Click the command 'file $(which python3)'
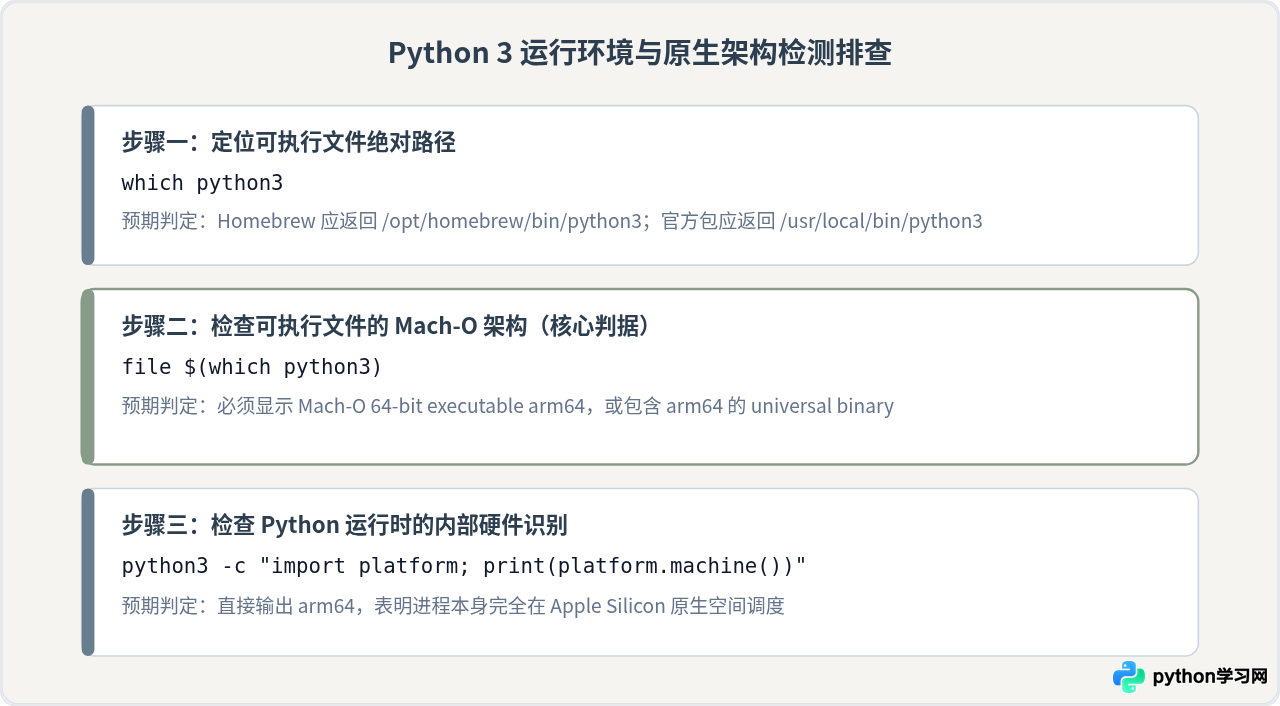The width and height of the screenshot is (1280, 706). tap(252, 367)
